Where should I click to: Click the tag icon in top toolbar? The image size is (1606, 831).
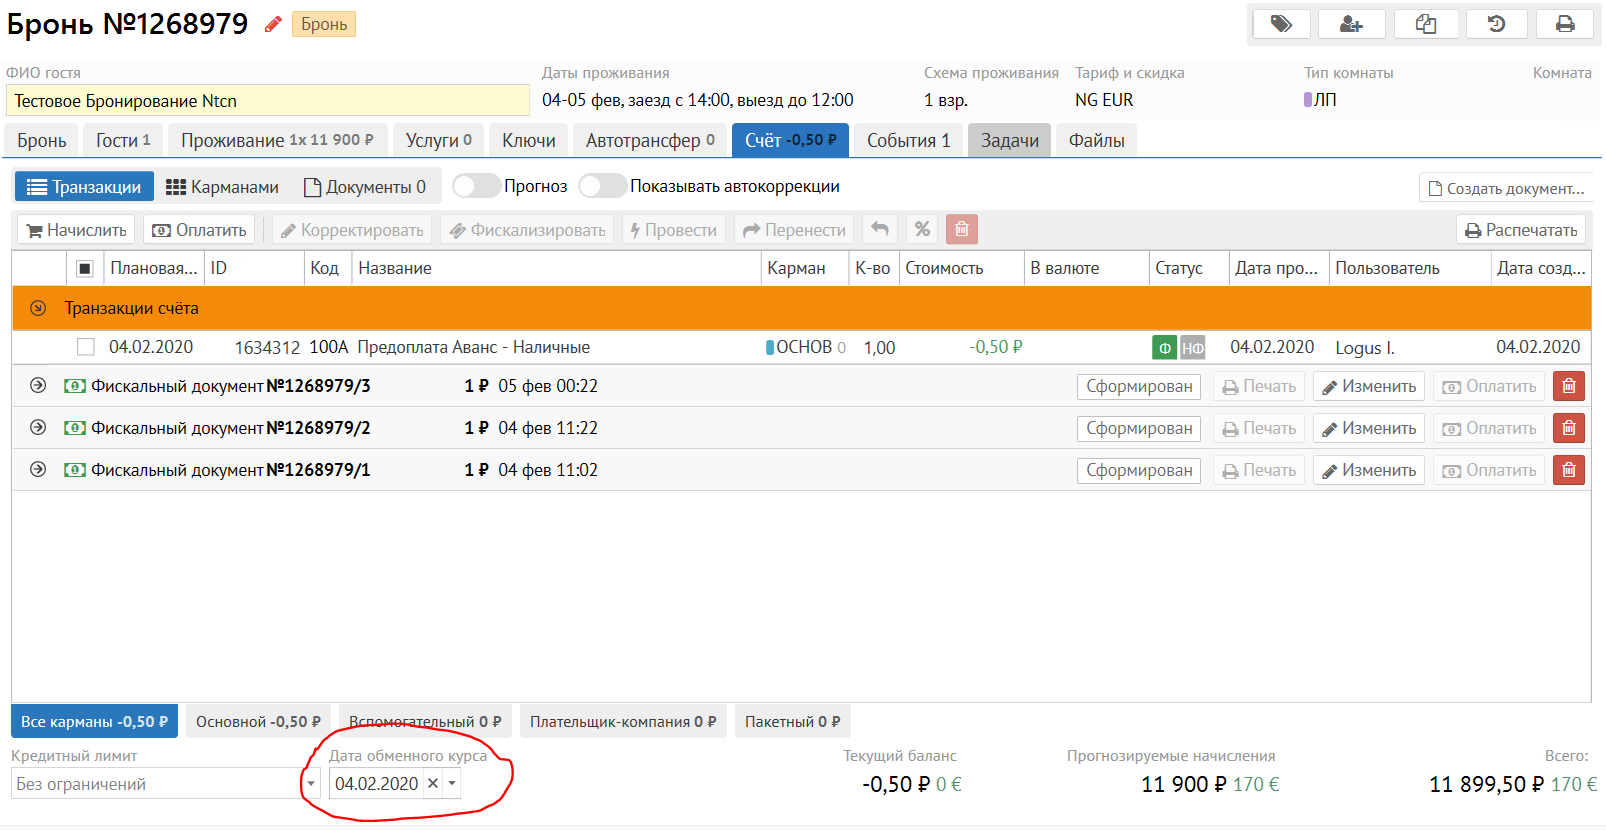tap(1281, 24)
